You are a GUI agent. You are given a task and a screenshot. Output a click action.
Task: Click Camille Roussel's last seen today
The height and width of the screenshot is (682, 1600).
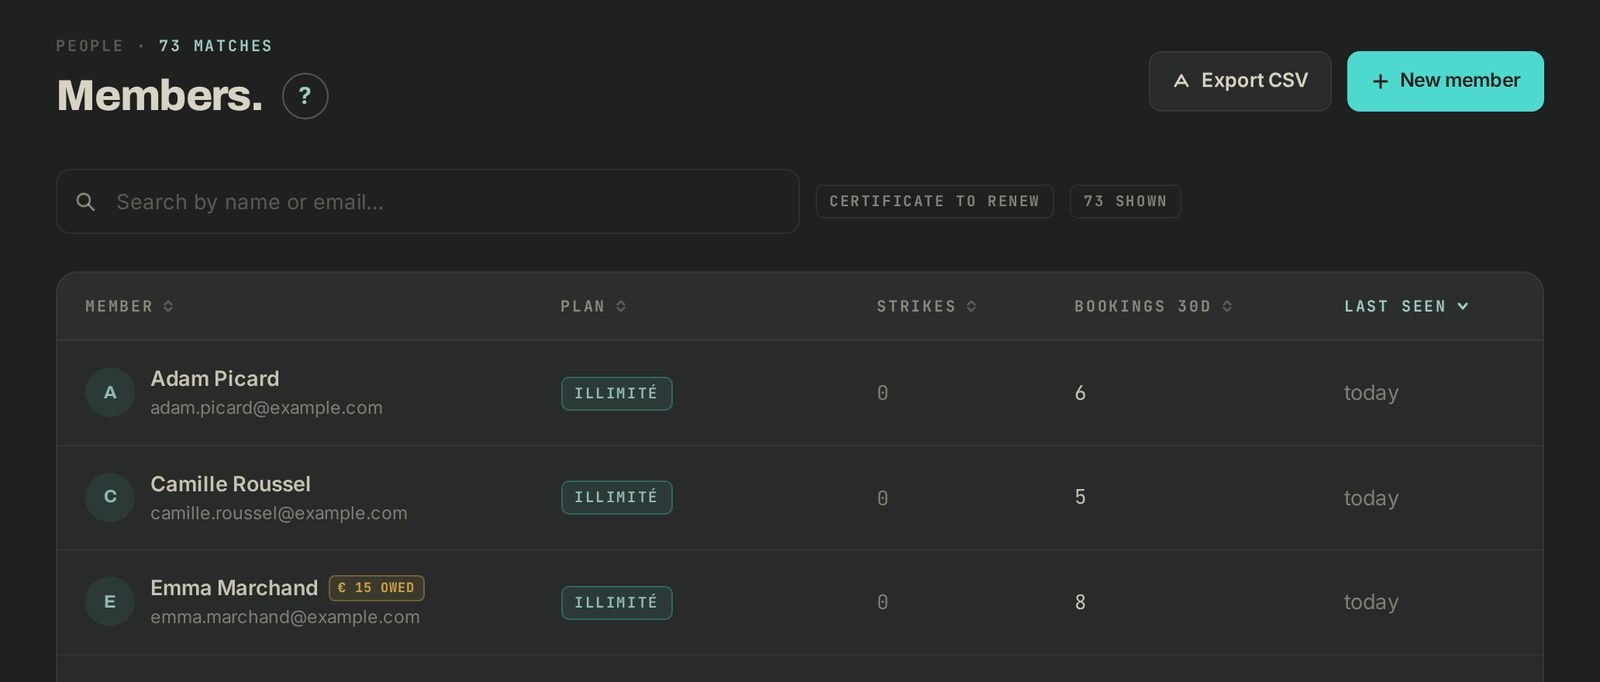(1371, 498)
